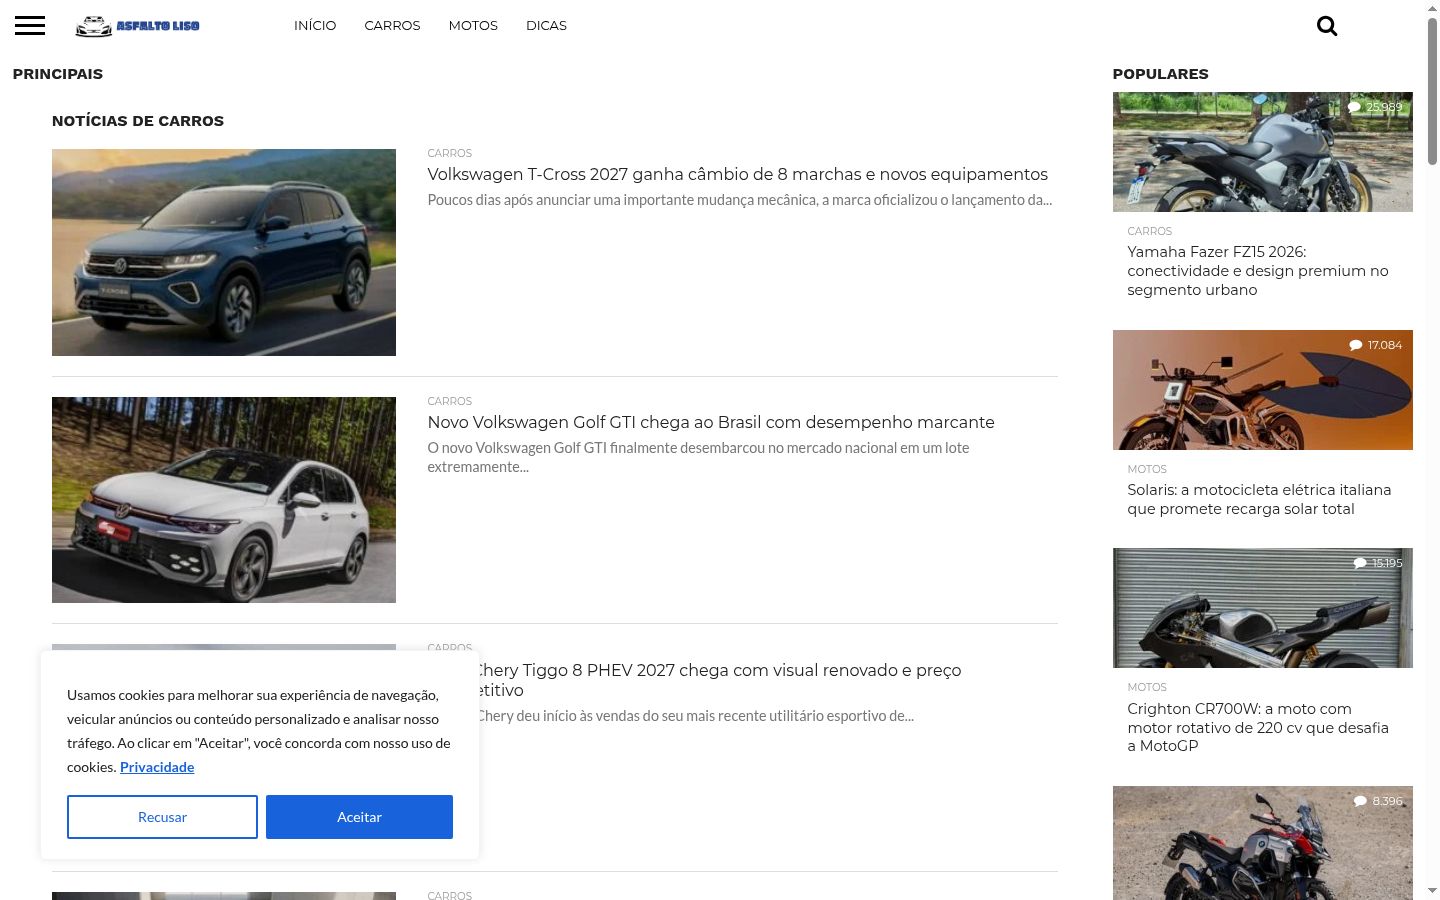The image size is (1440, 900).
Task: Click the T-Cross article excerpt text
Action: [740, 200]
